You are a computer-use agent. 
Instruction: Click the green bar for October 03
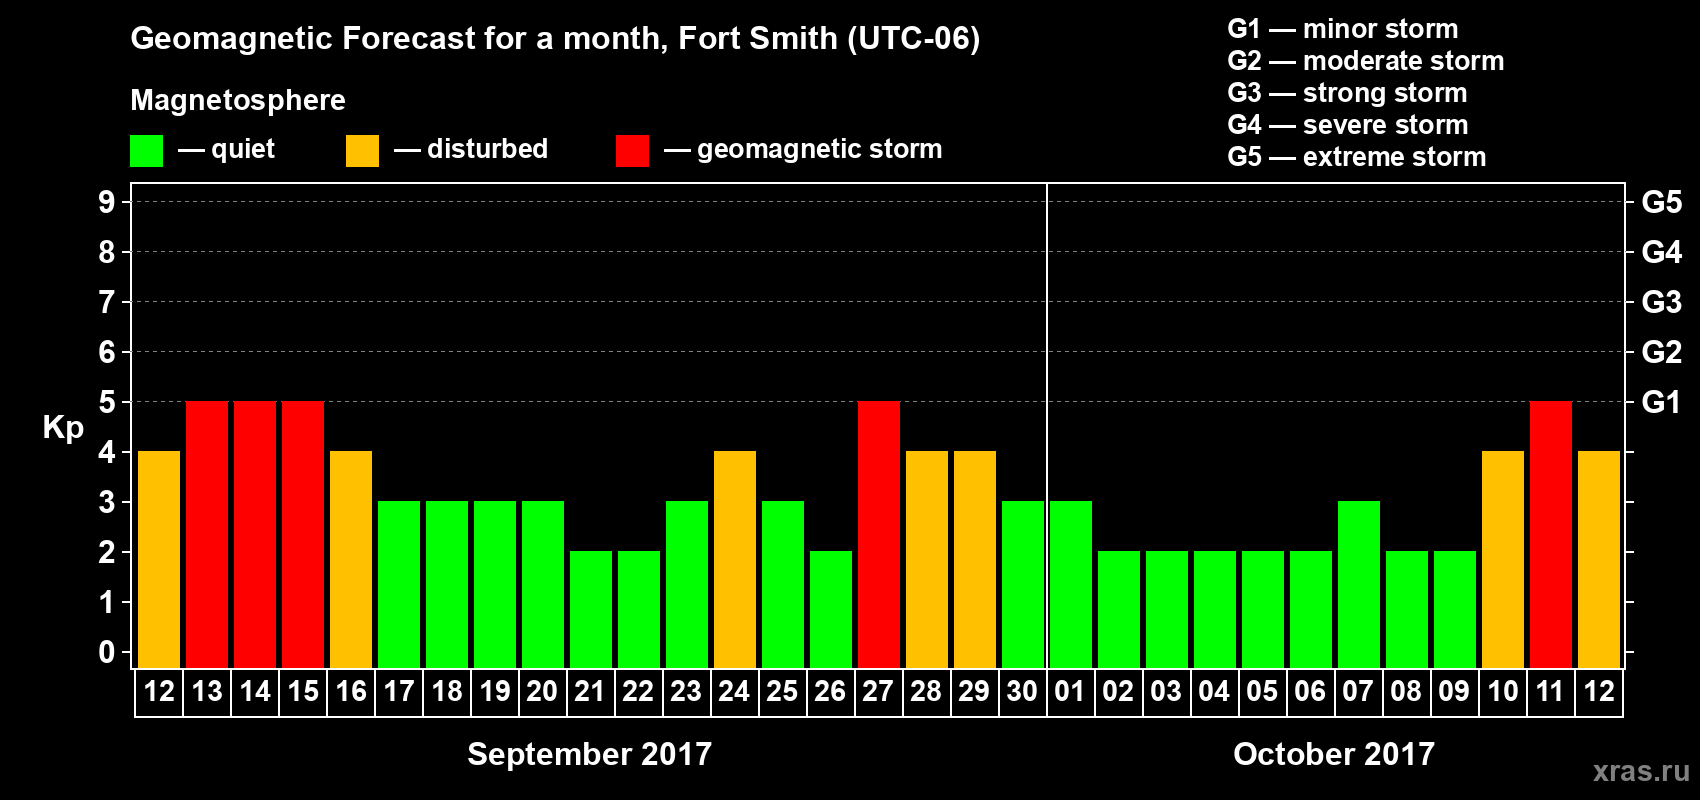(x=1167, y=610)
